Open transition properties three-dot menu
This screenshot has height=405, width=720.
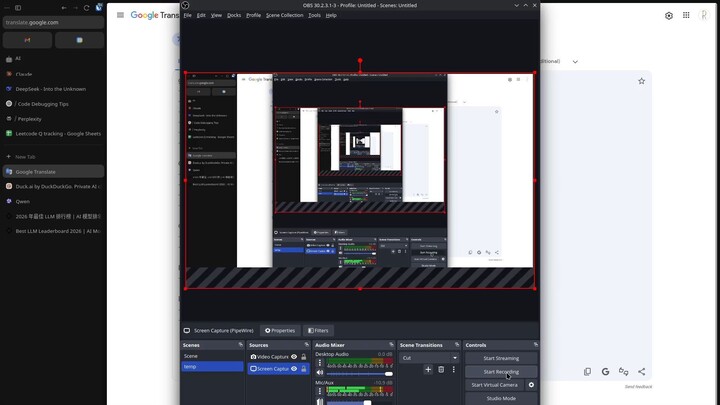tap(453, 370)
